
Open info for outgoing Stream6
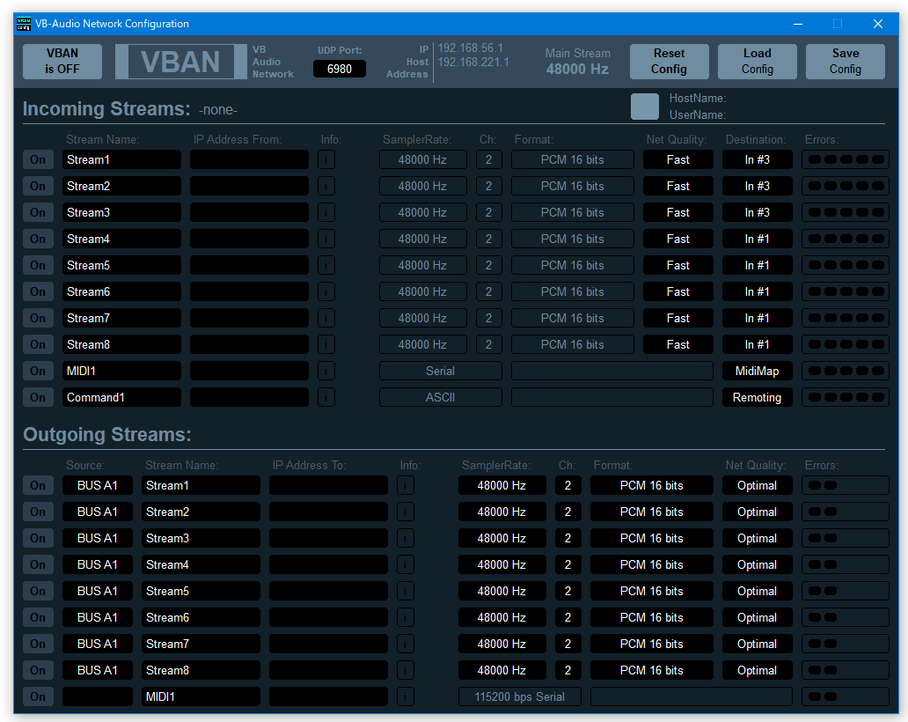coord(405,618)
